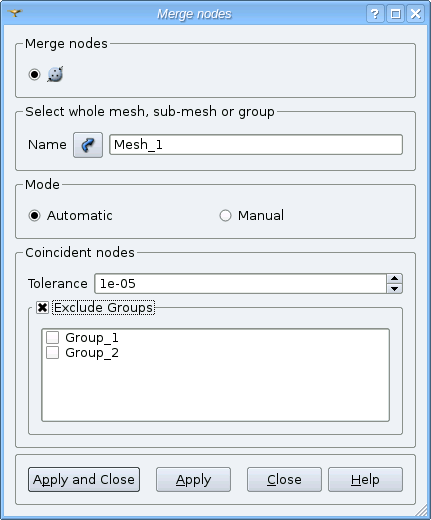Uncheck the Exclude Groups checkbox
Screen dimensions: 431x520
coord(42,308)
